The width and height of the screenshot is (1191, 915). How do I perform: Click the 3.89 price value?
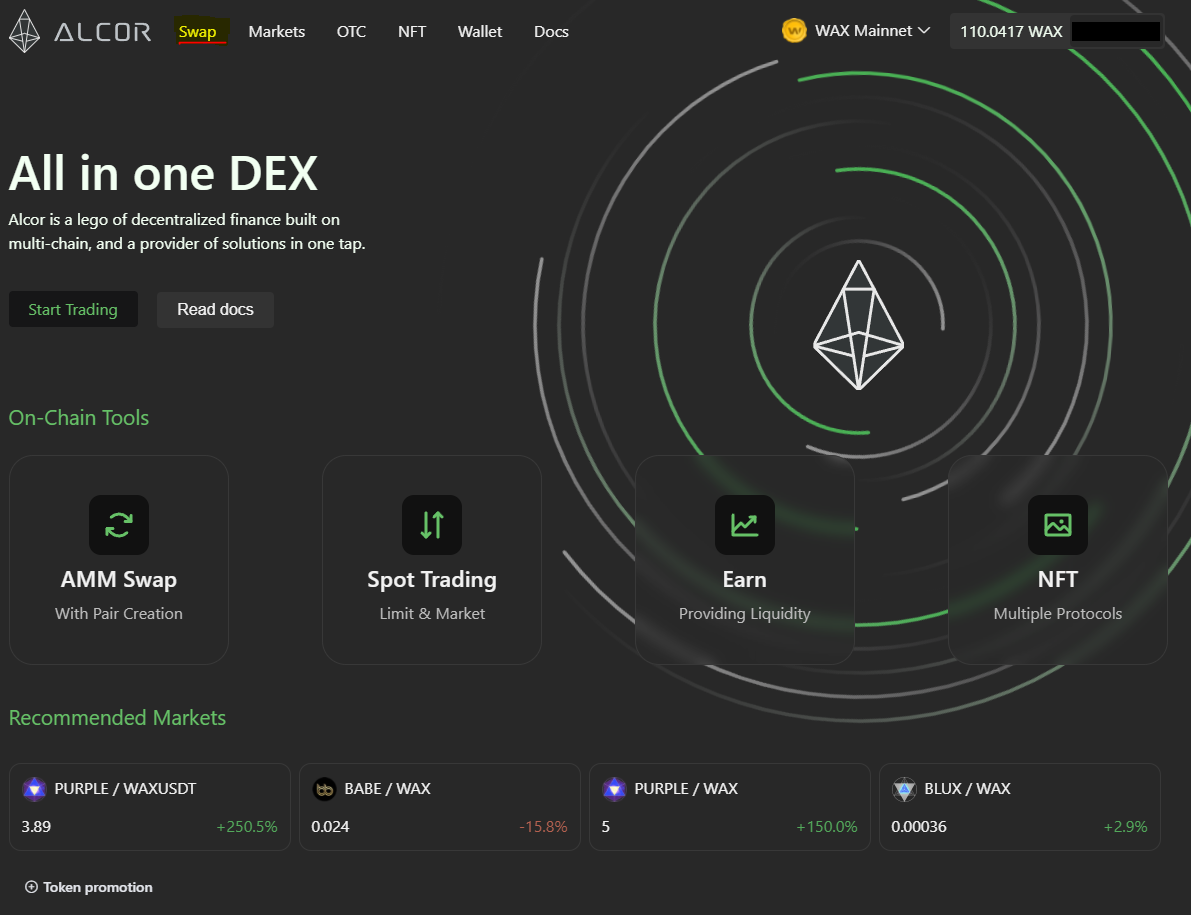click(x=36, y=826)
